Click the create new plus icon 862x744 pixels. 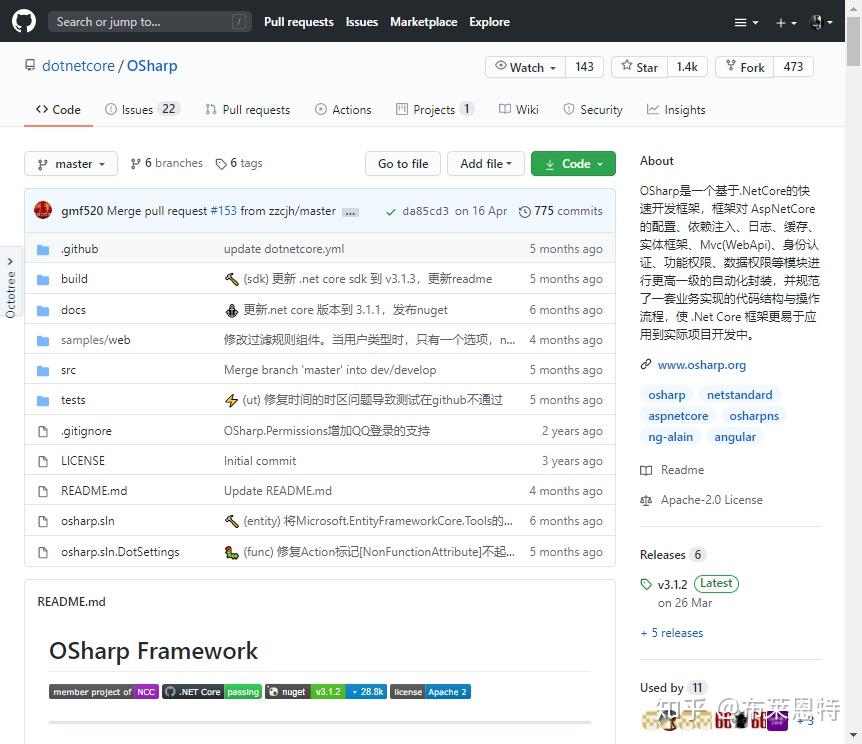779,21
